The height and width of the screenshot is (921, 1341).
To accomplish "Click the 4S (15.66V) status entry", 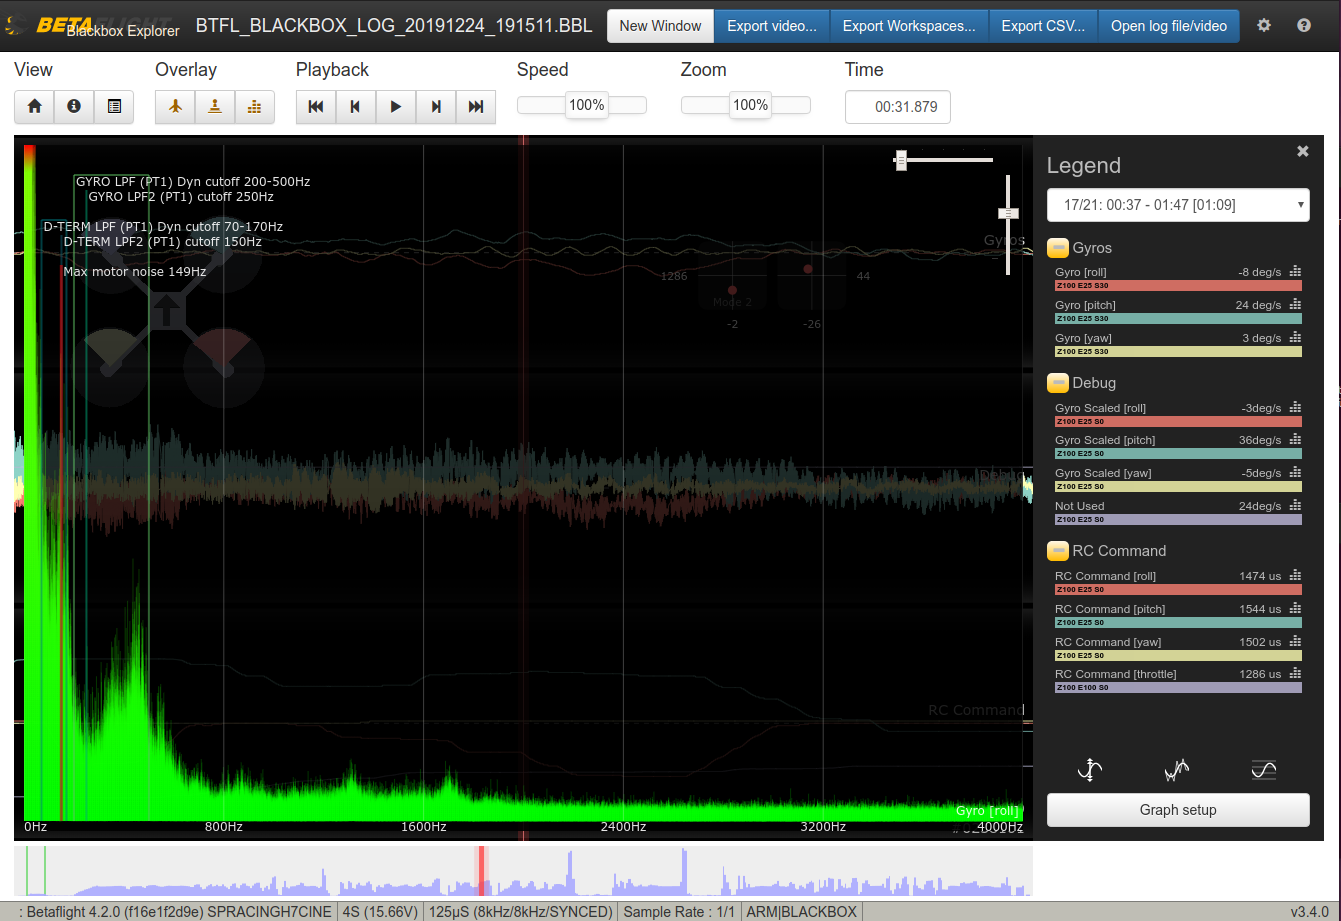I will click(x=380, y=912).
